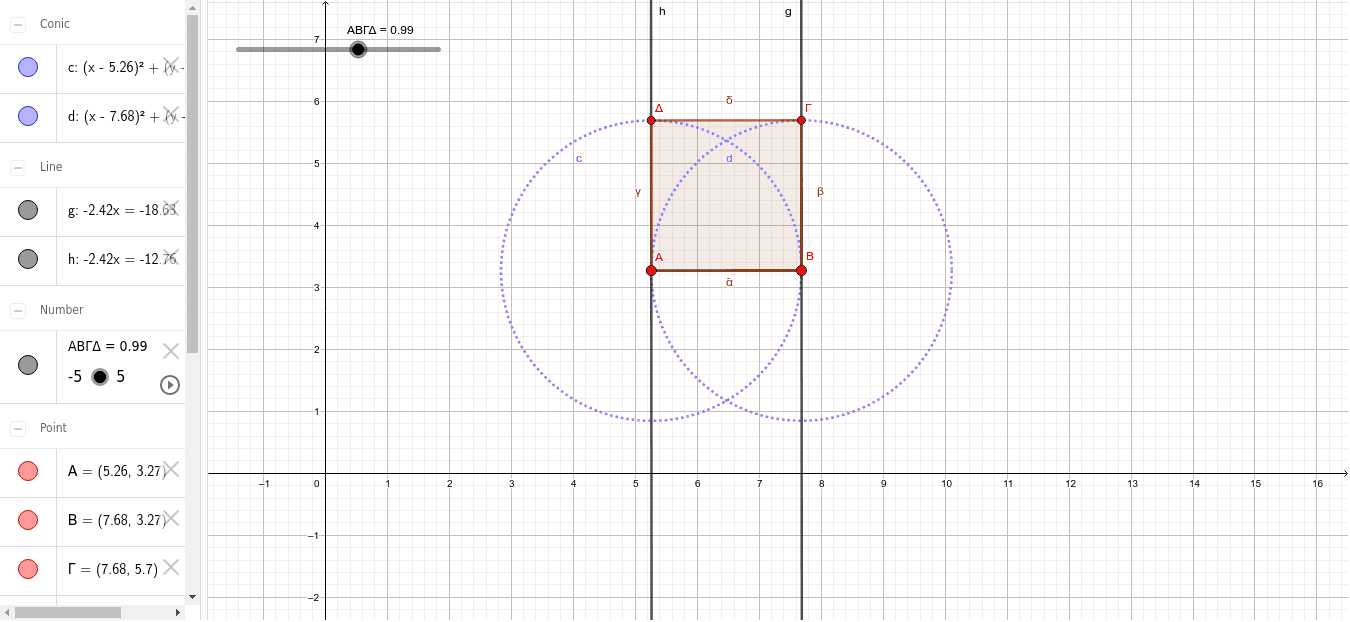
Task: Click the side label γ of the square
Action: (638, 191)
